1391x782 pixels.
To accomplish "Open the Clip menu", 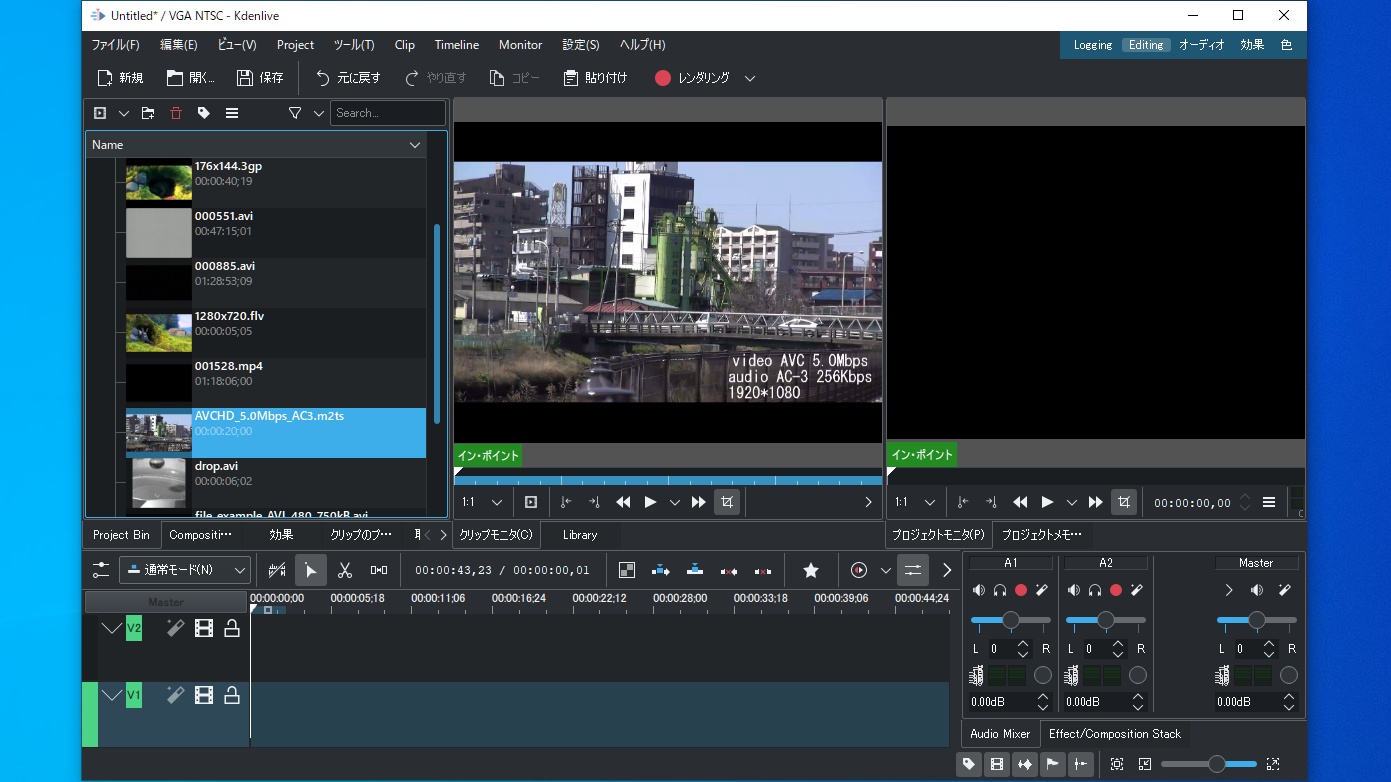I will (405, 45).
